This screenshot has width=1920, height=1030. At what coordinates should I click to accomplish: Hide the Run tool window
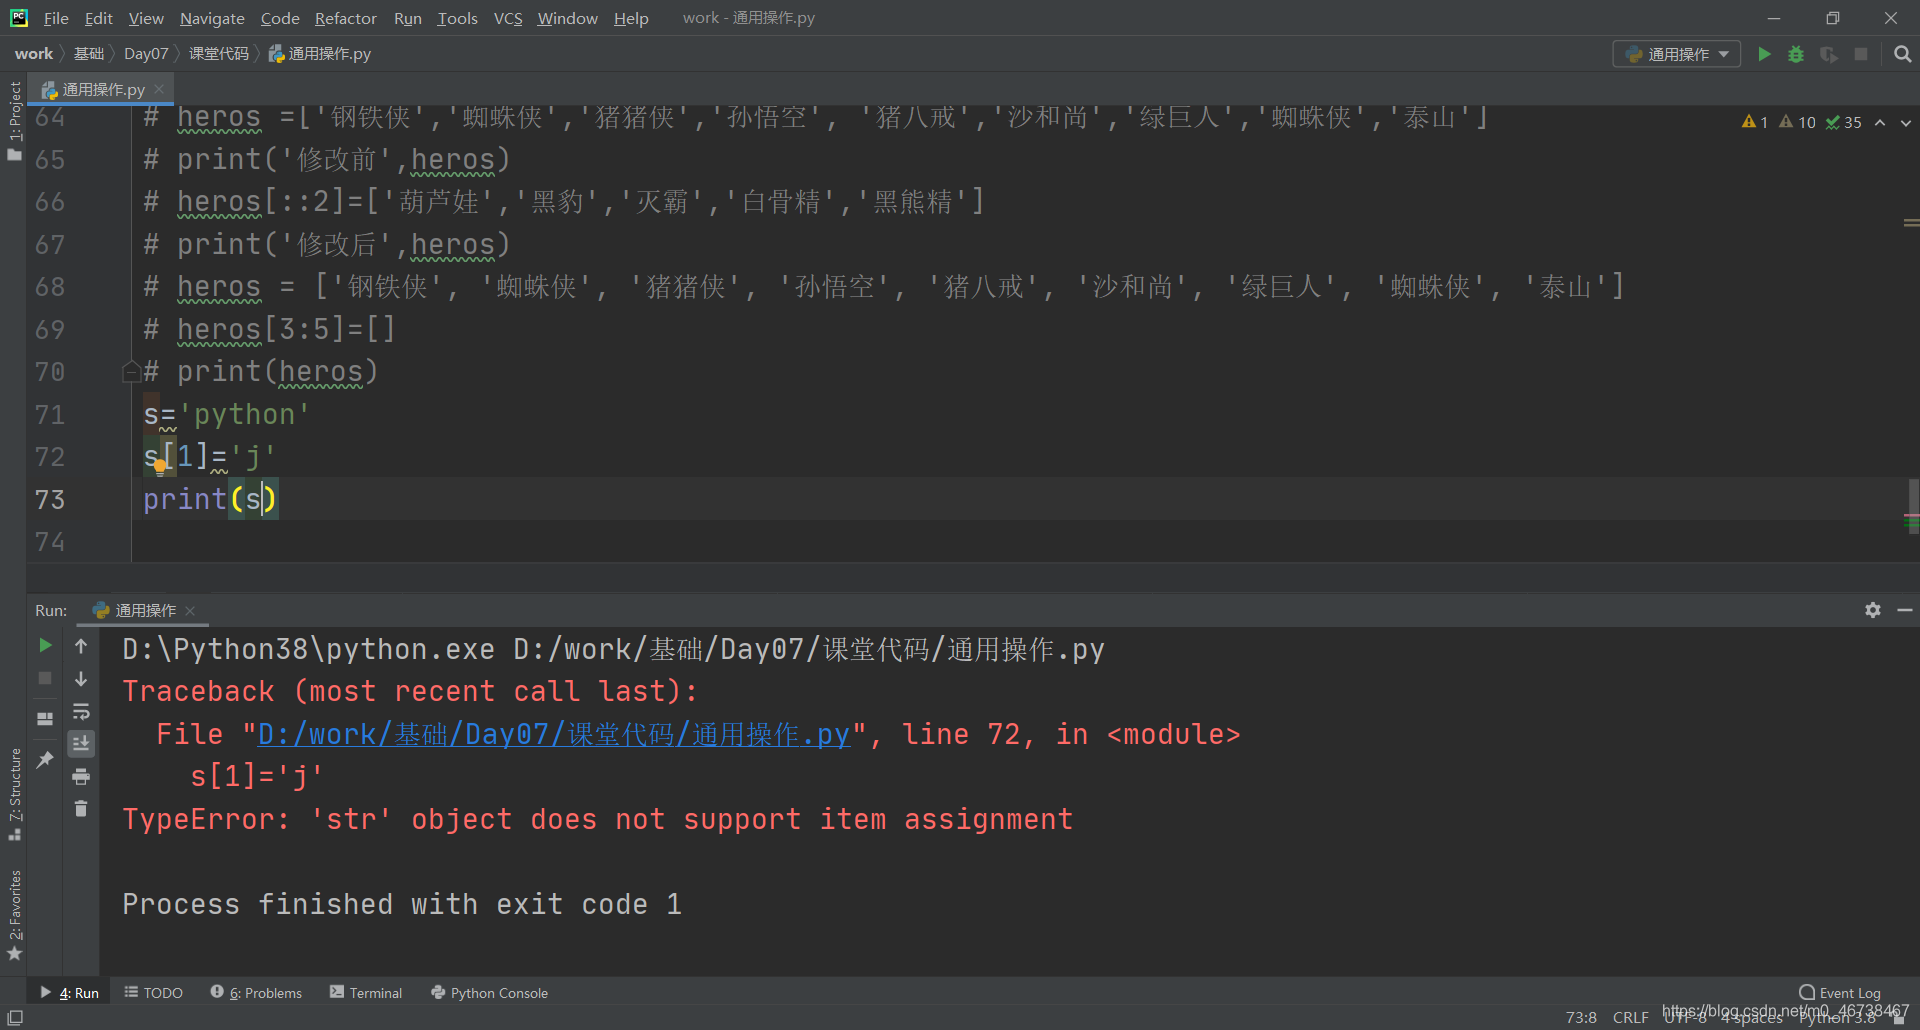(1905, 610)
